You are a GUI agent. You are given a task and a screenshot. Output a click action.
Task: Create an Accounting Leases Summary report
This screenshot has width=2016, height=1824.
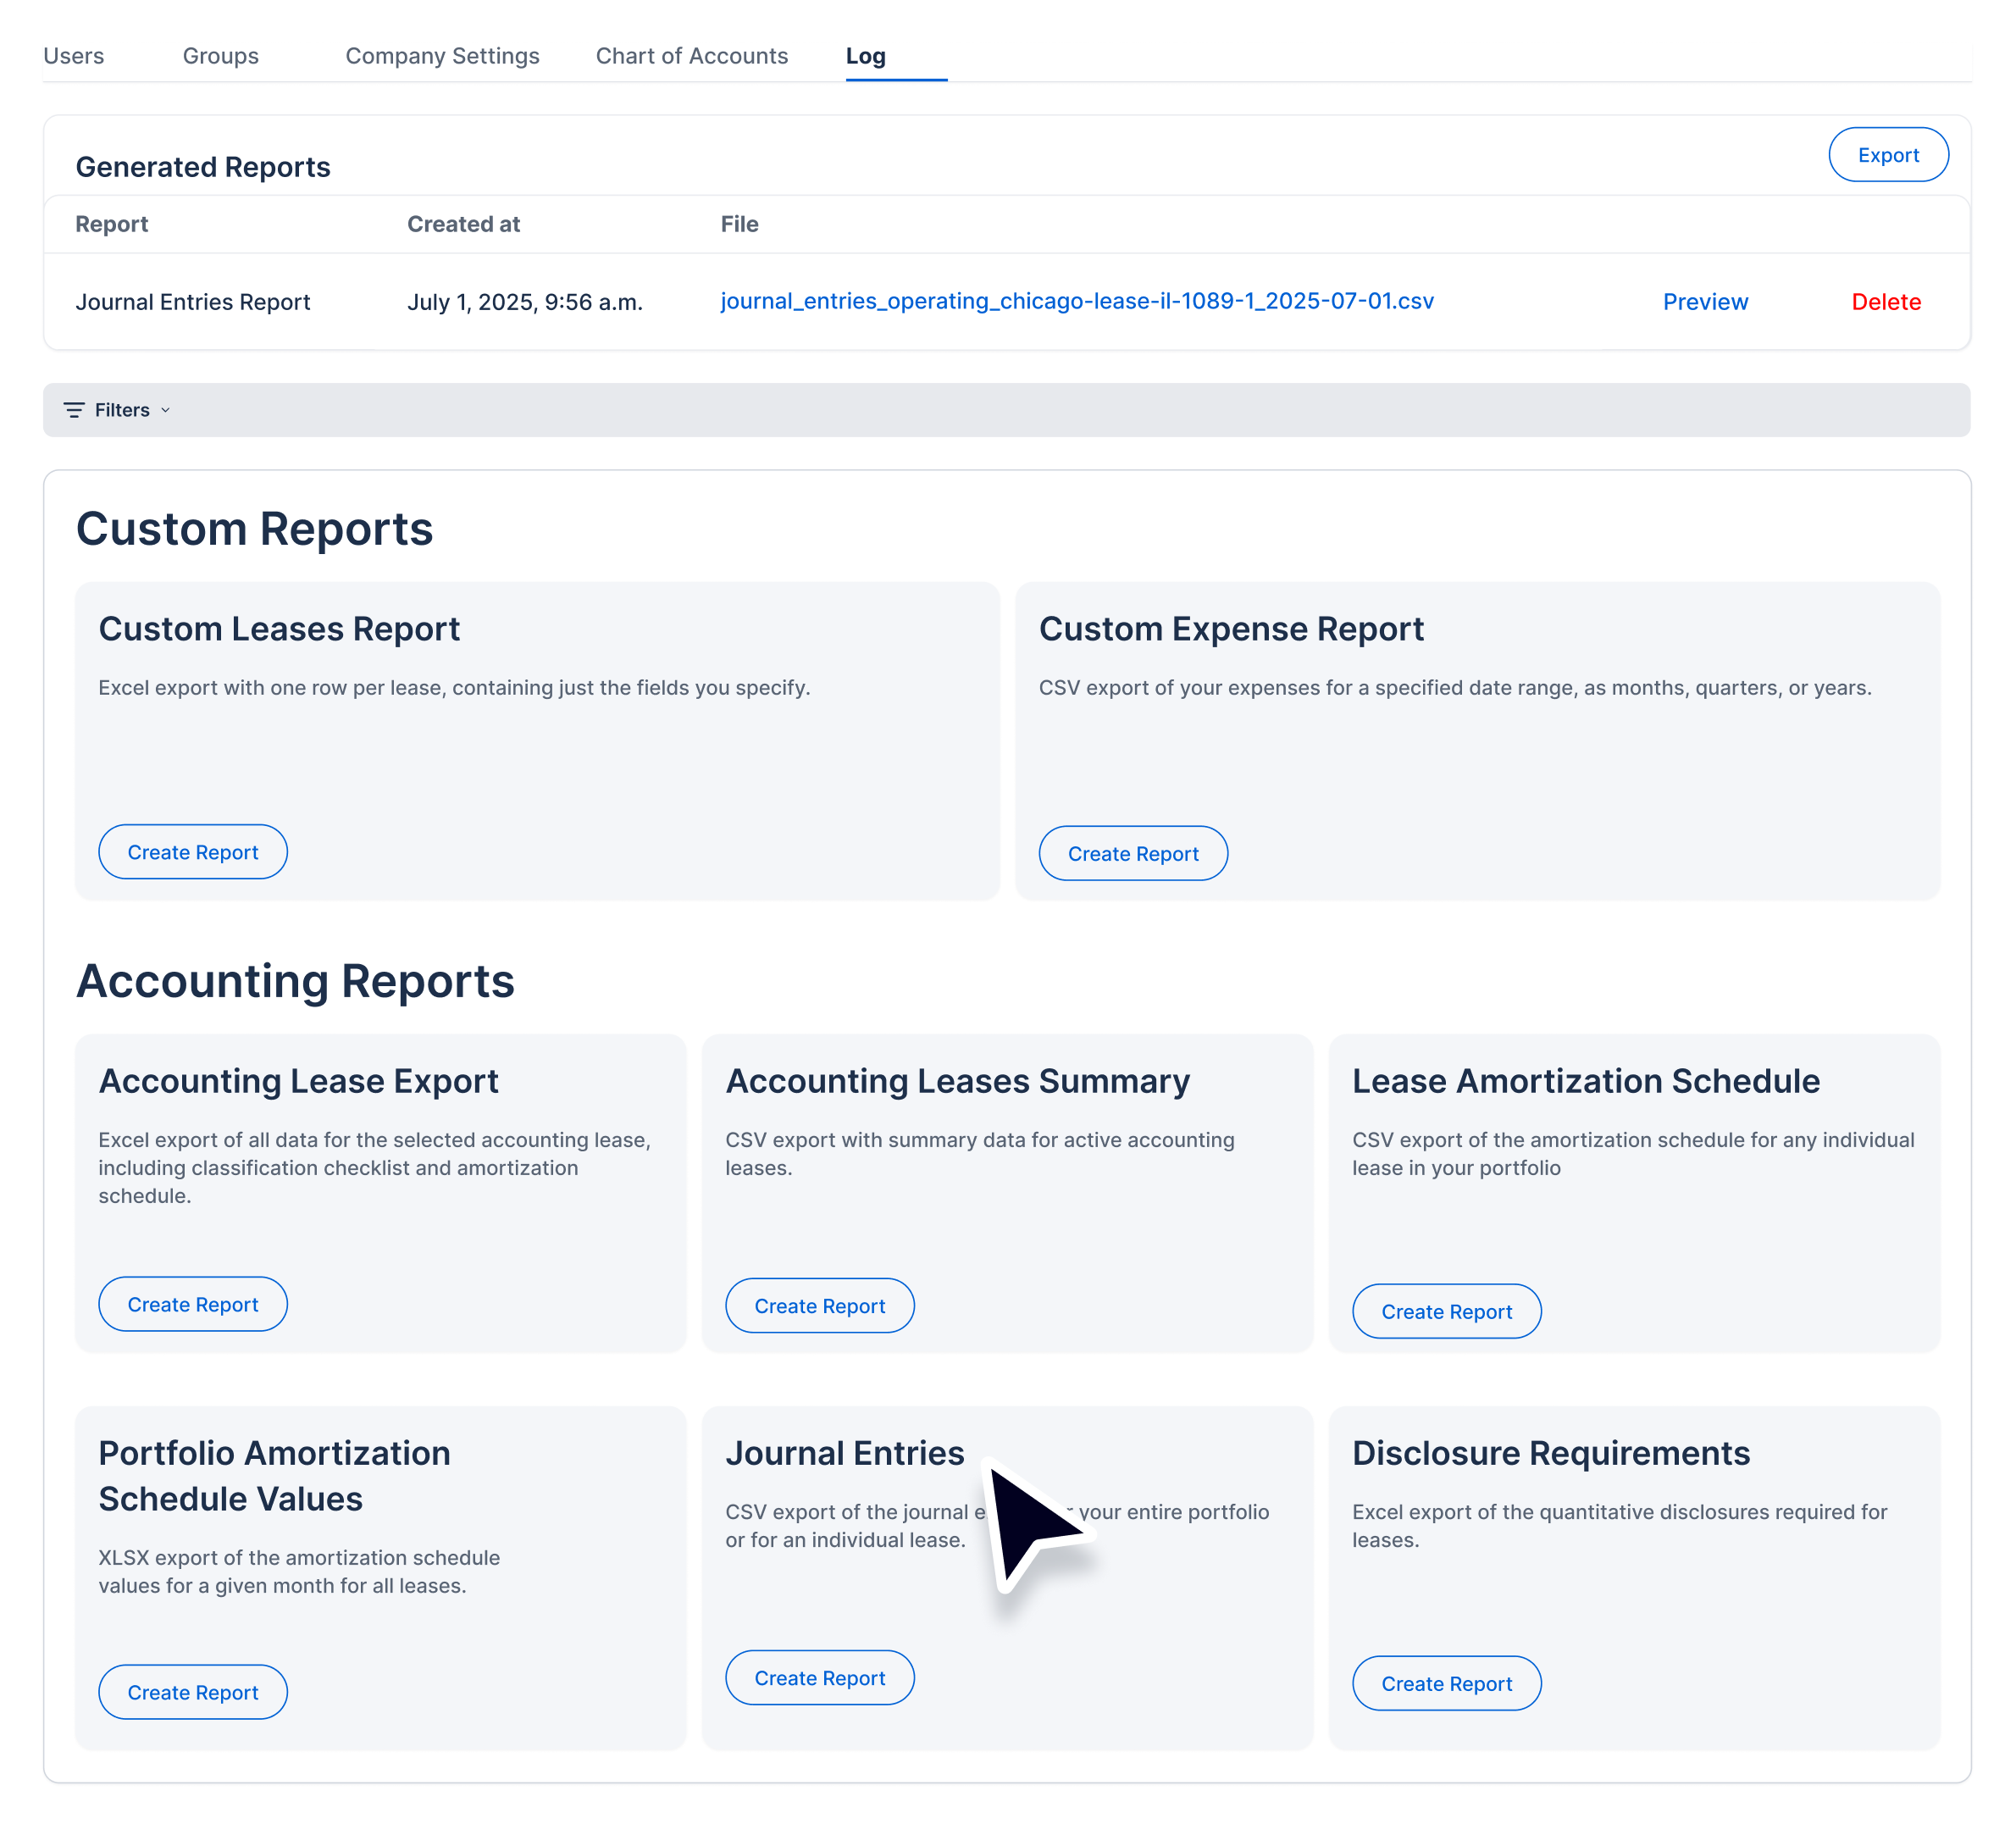pos(819,1306)
